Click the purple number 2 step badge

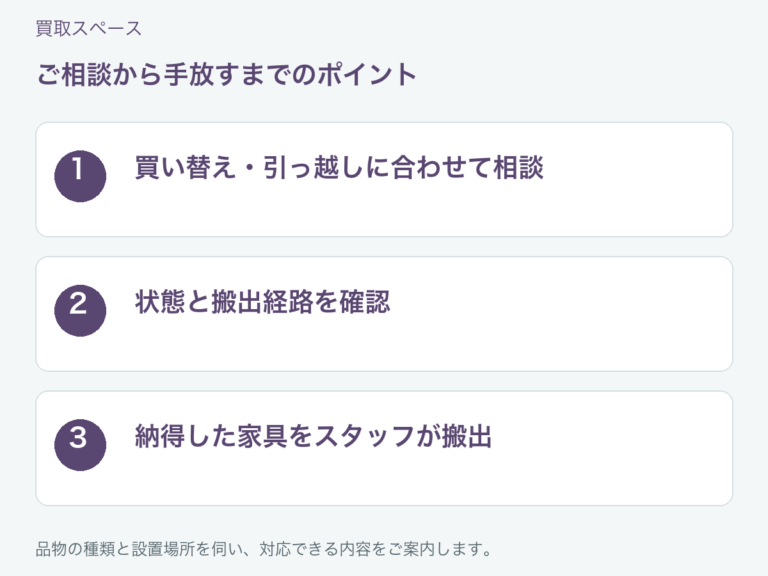[x=80, y=311]
